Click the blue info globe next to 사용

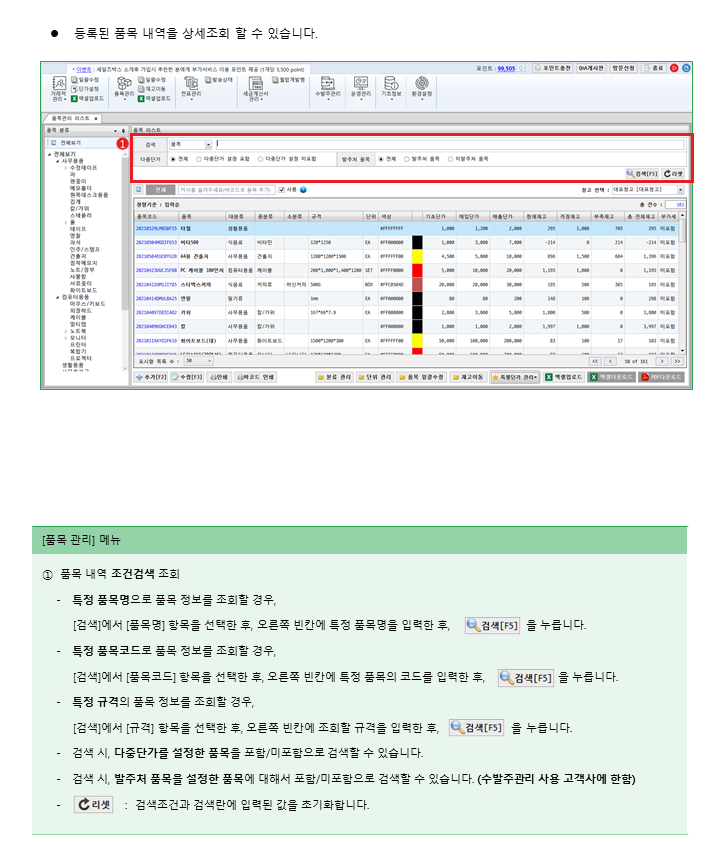click(303, 190)
